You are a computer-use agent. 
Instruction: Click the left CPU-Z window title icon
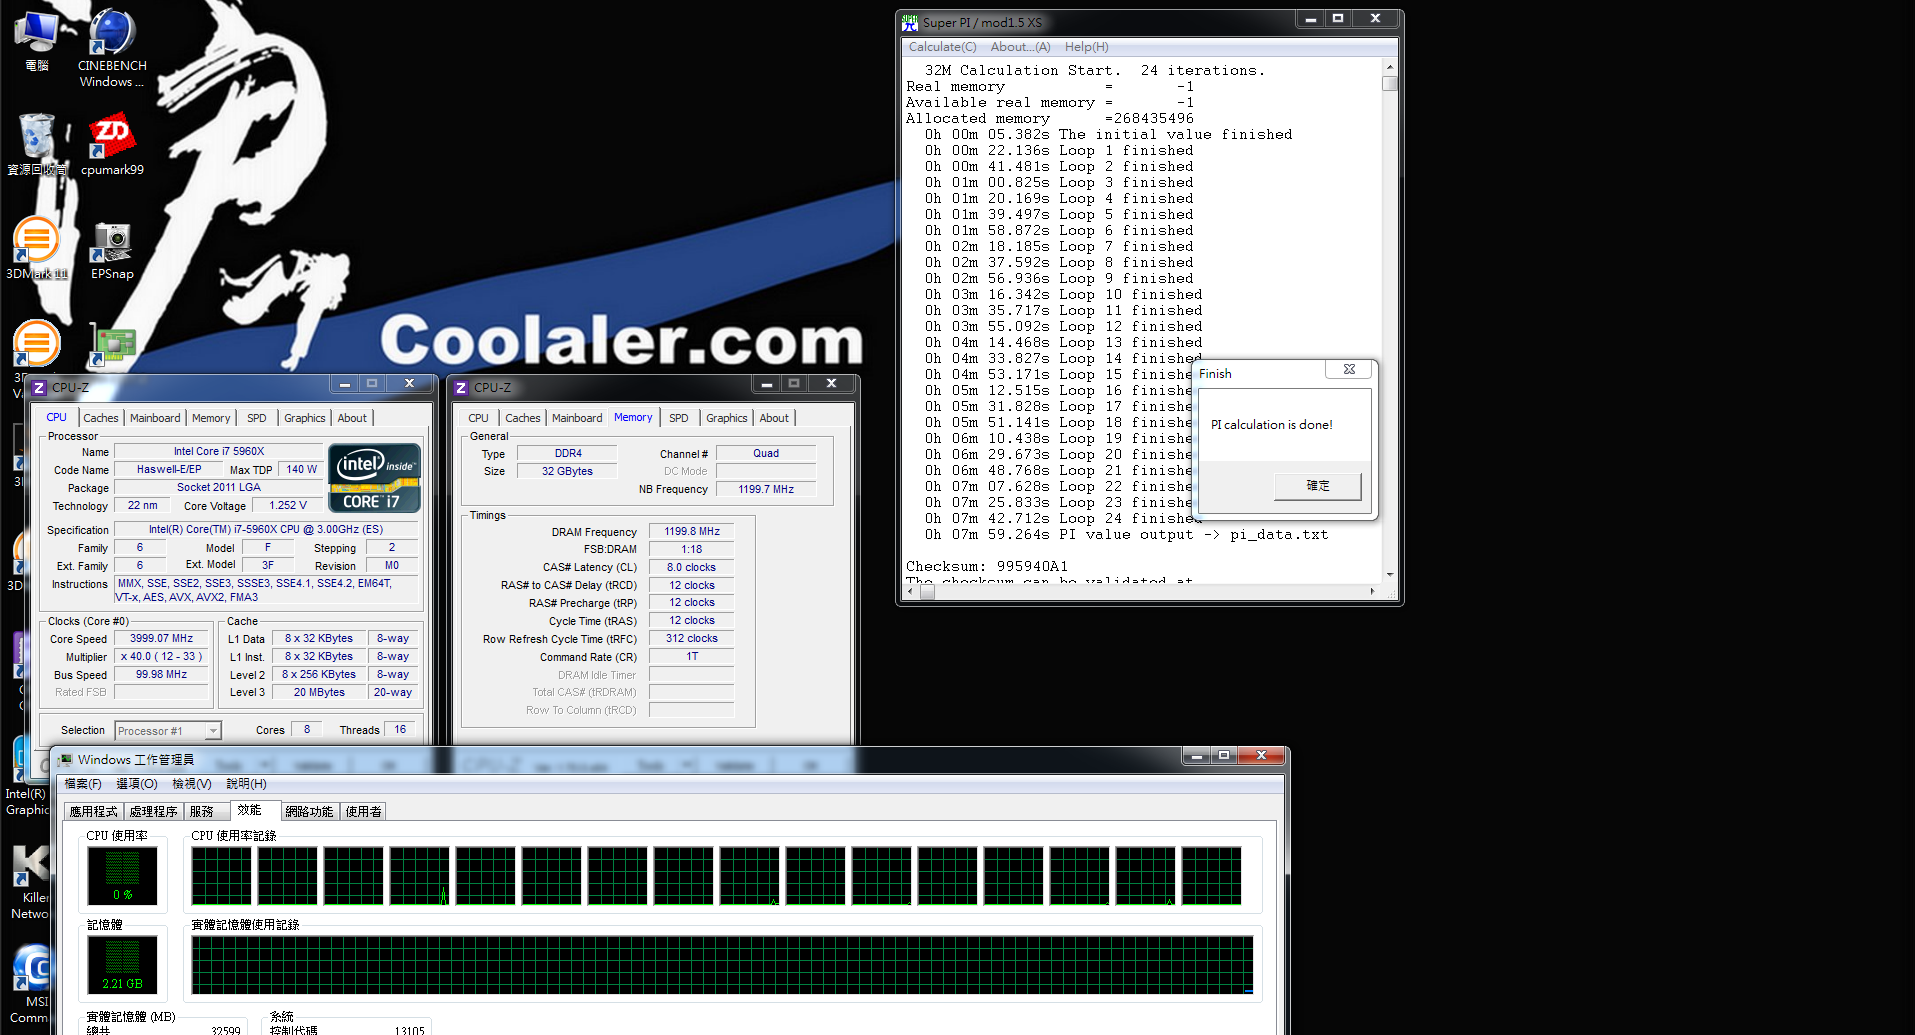click(39, 387)
